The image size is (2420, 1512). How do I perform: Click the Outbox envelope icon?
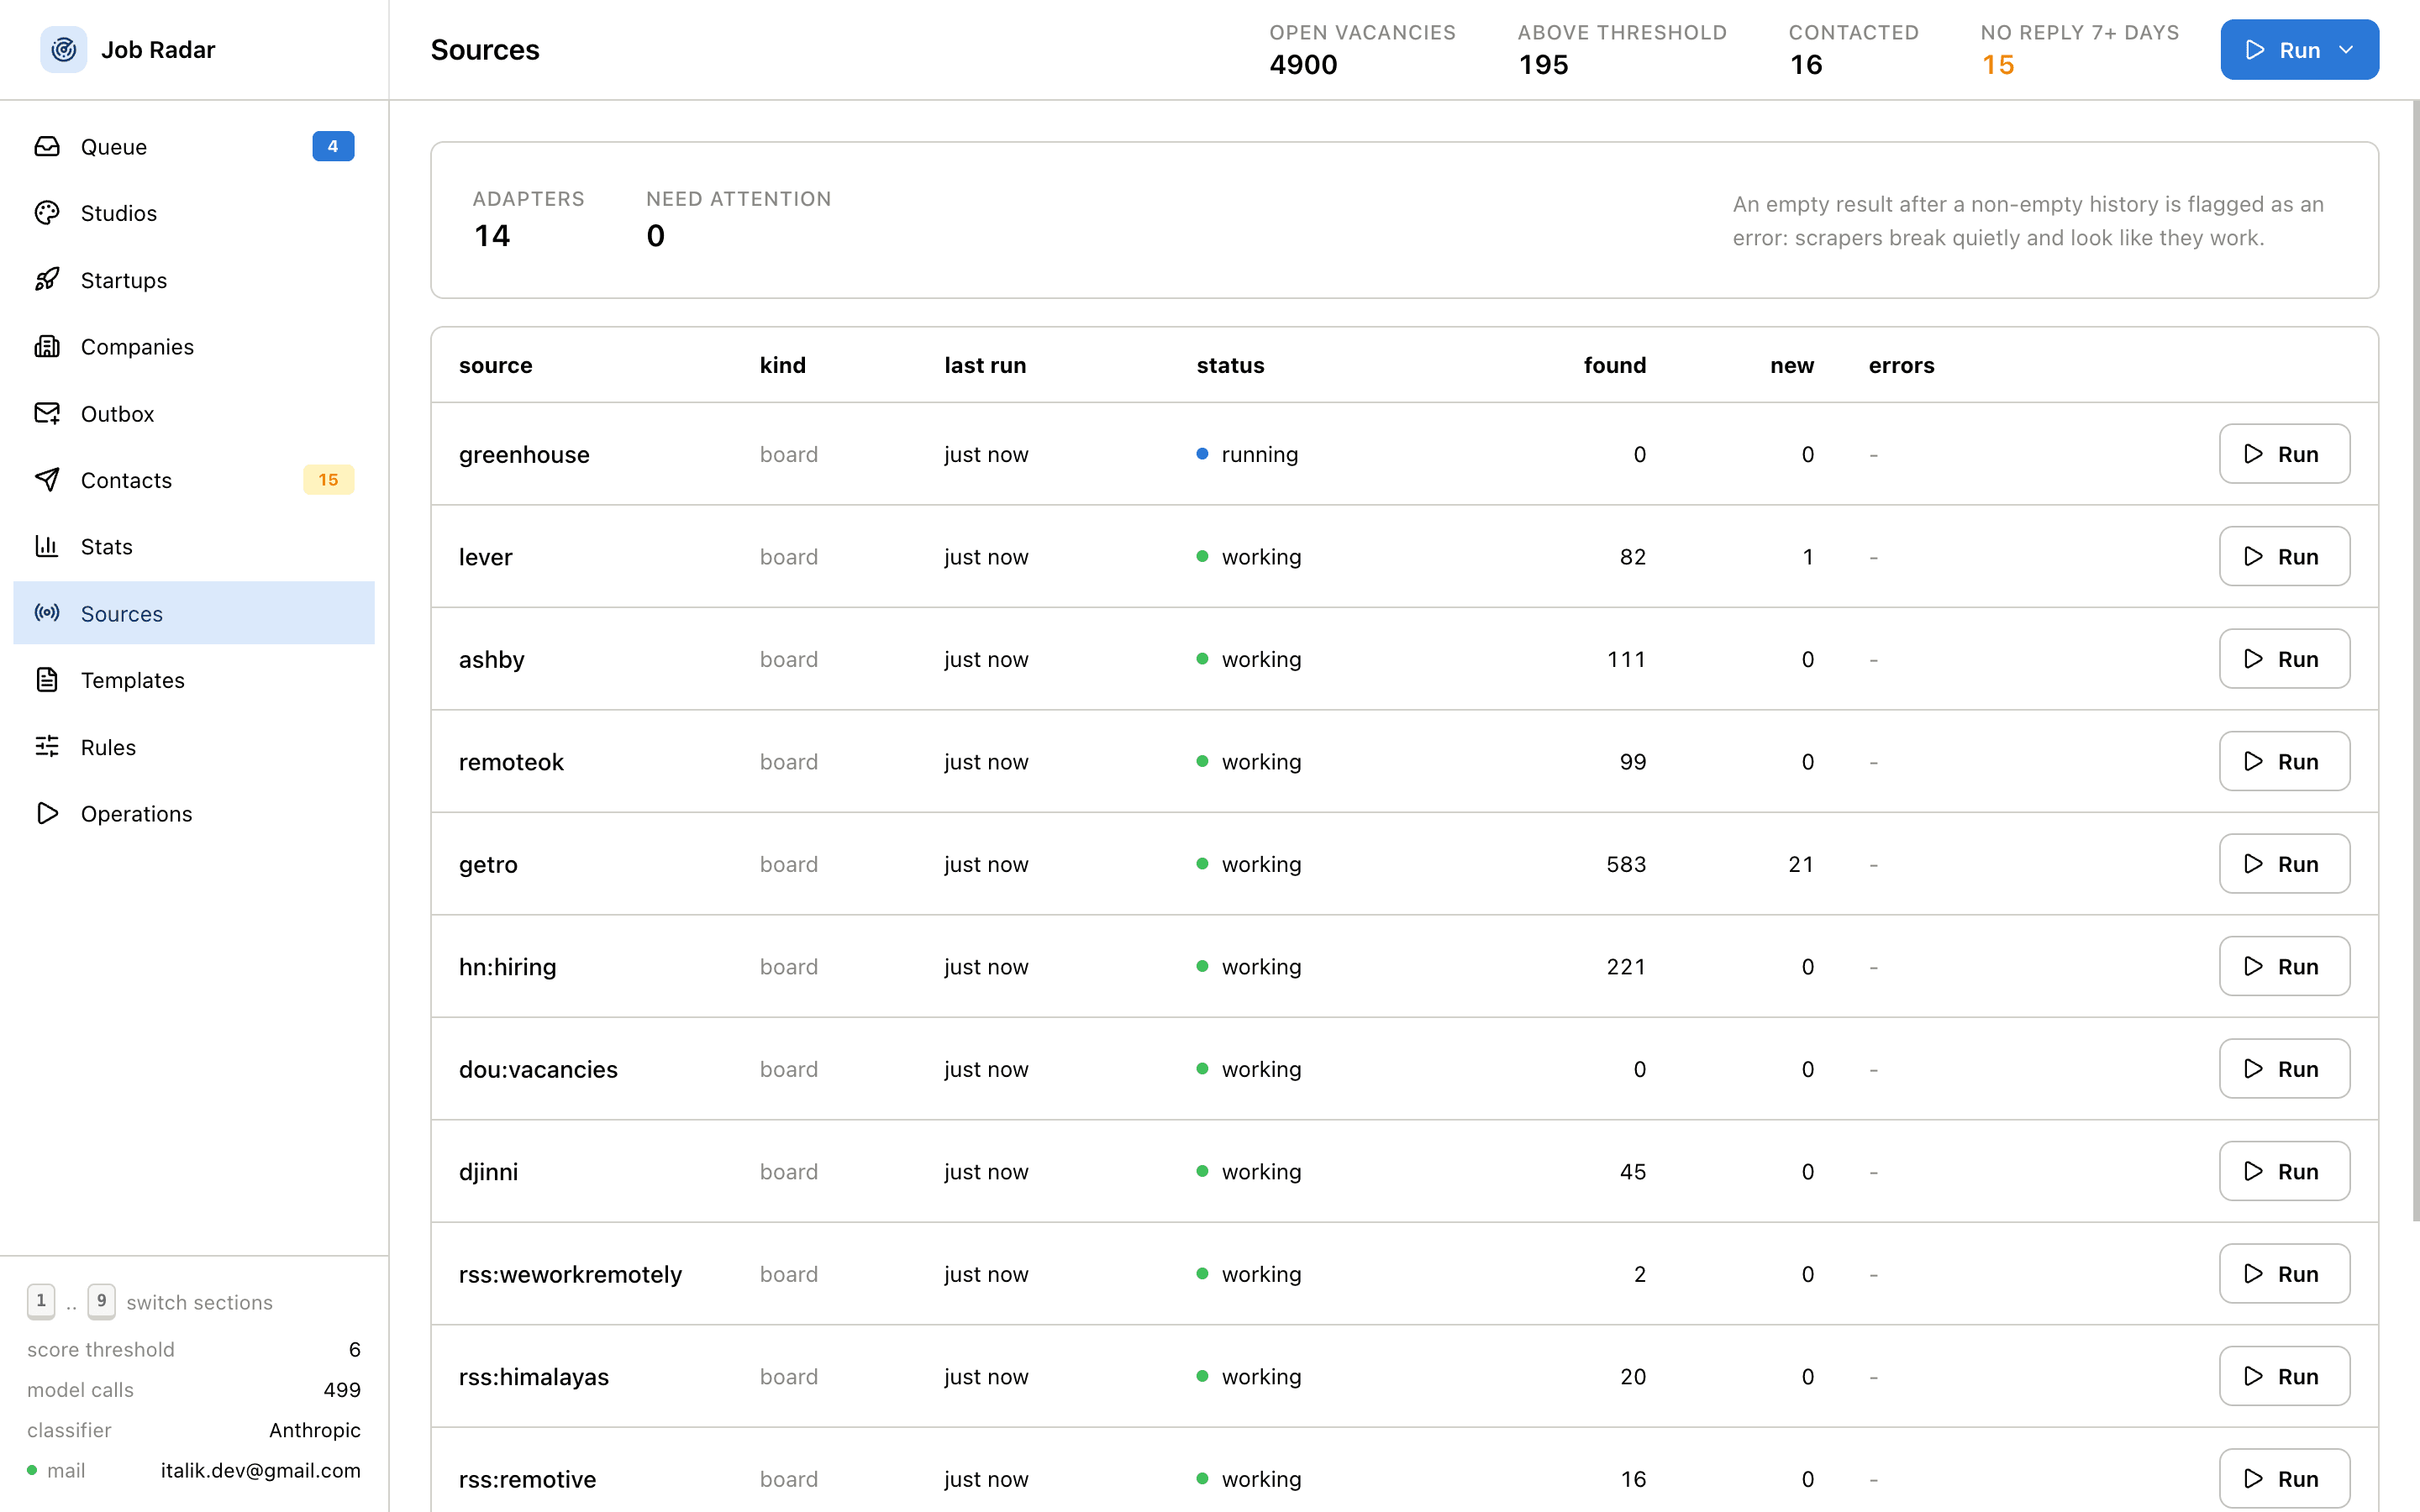[x=47, y=413]
